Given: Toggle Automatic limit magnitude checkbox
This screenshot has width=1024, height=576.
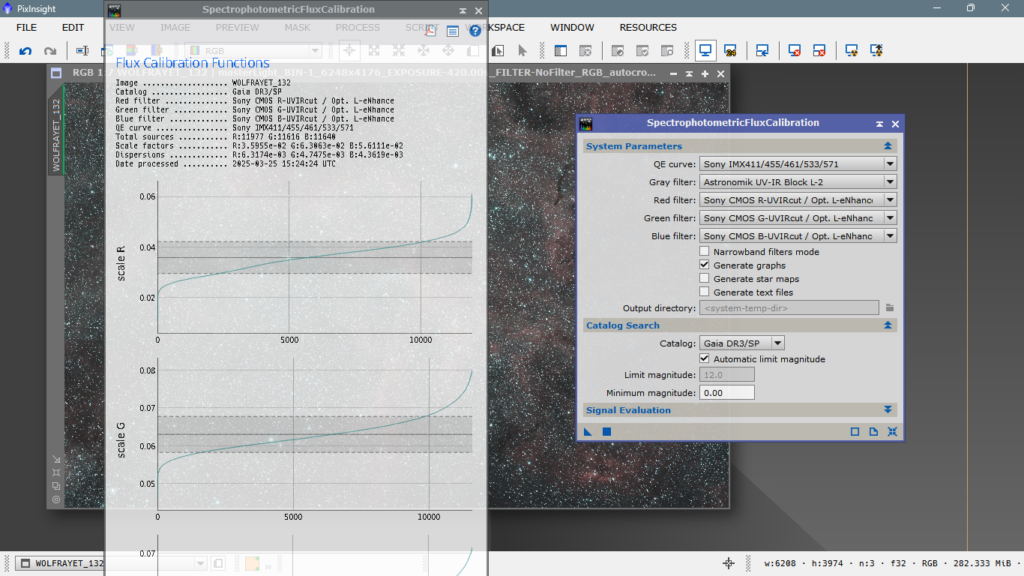Looking at the screenshot, I should (x=704, y=359).
